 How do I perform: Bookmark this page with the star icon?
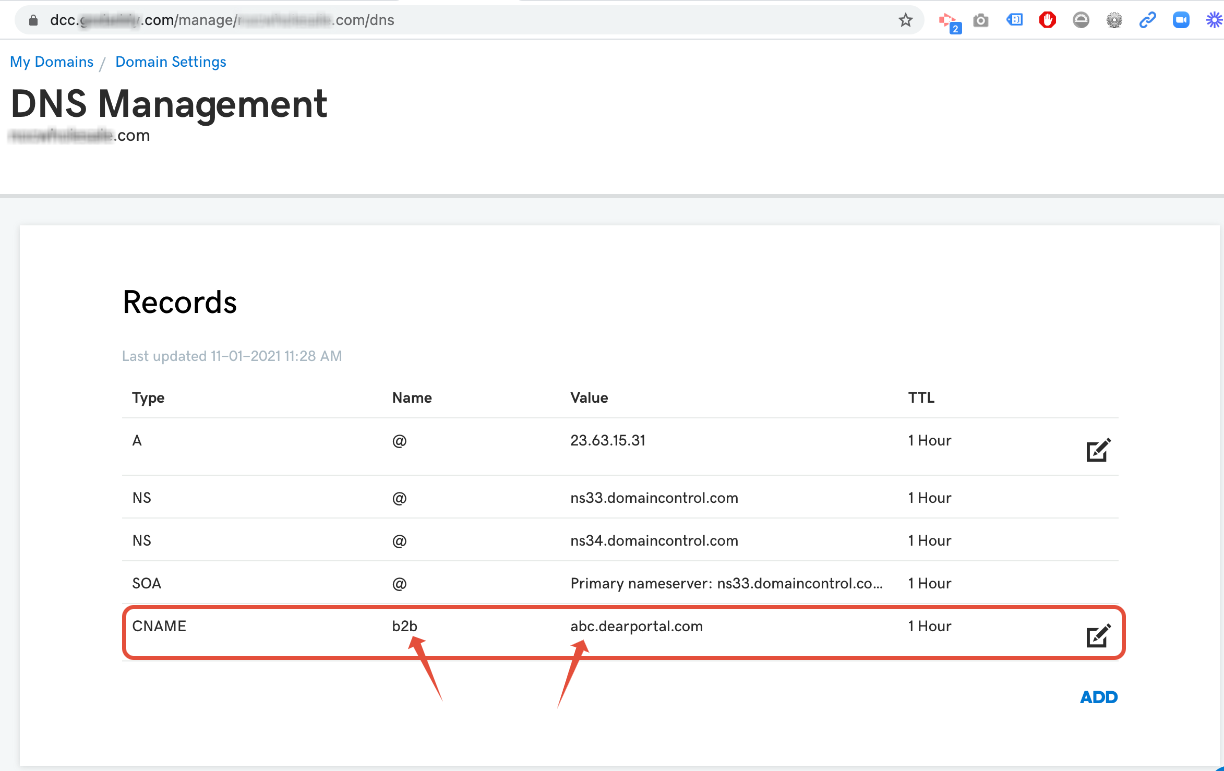tap(905, 20)
